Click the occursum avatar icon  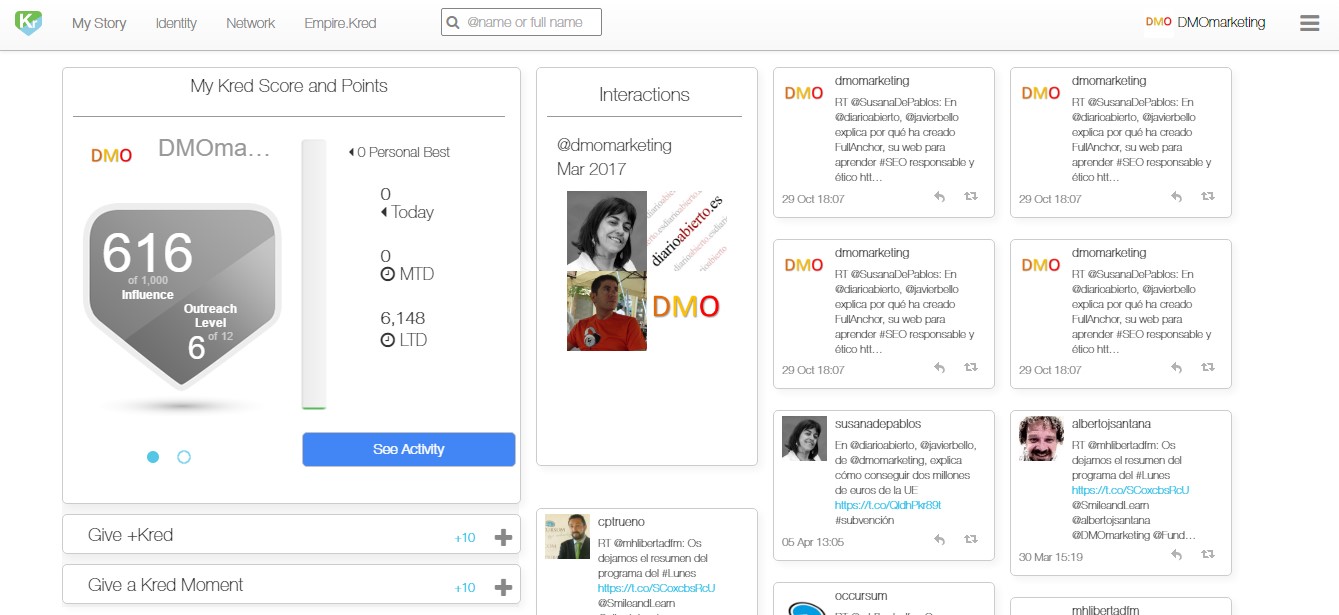coord(804,607)
